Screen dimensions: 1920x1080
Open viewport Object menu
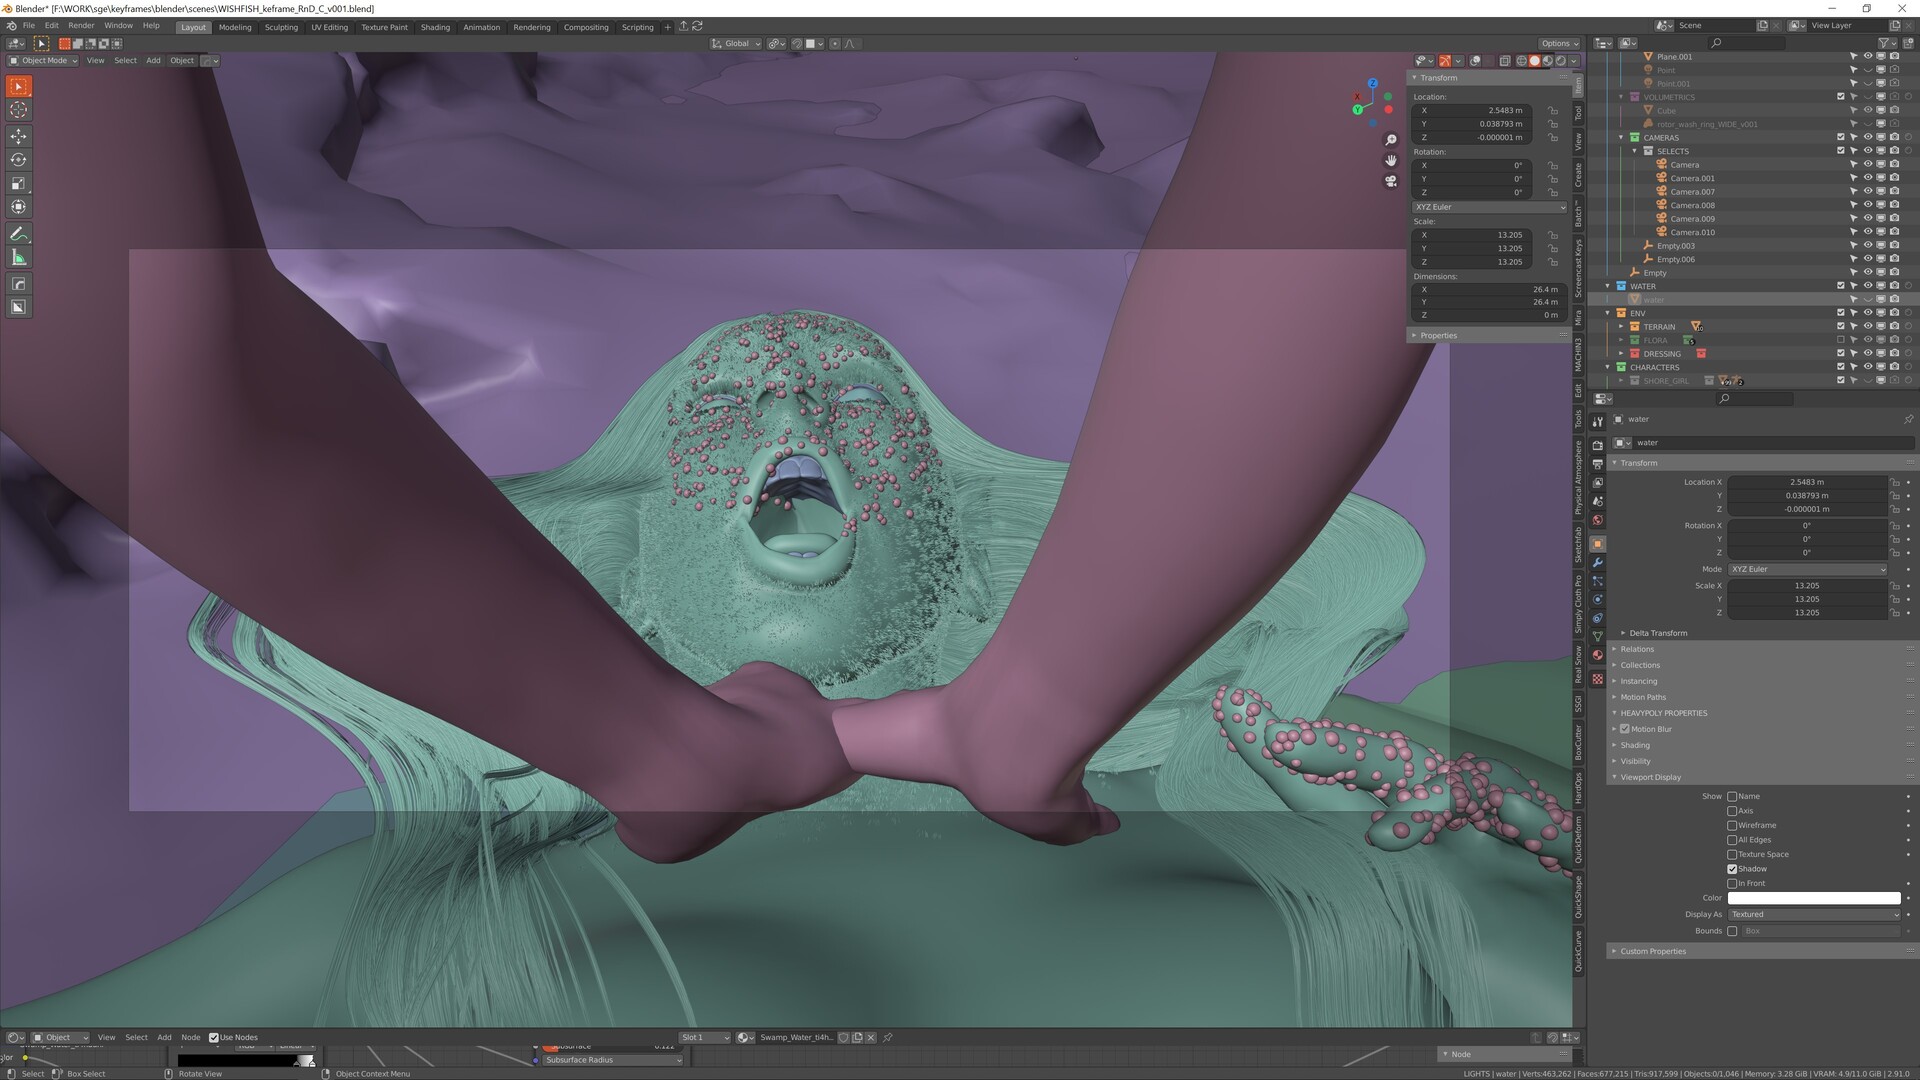click(182, 60)
